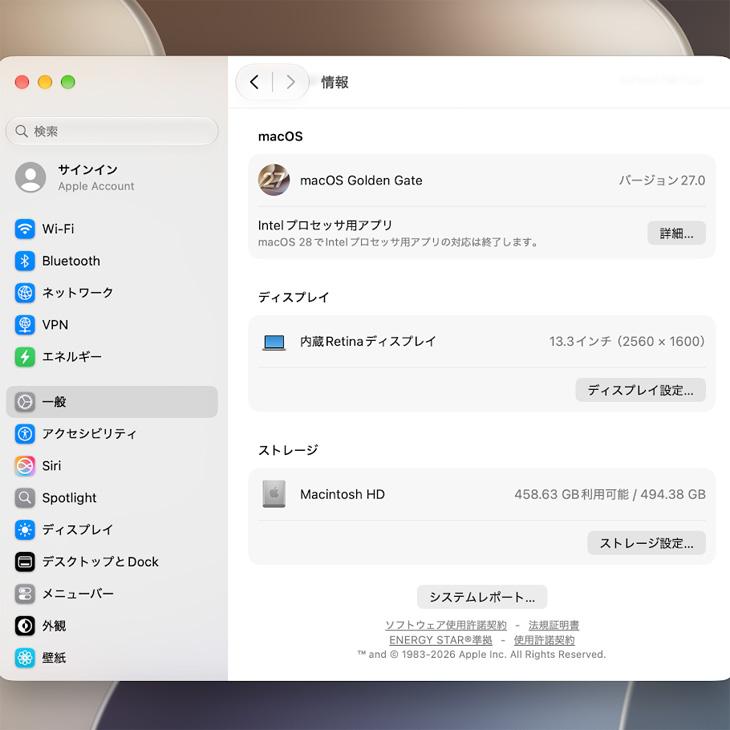Click the 13.3インチ (2560 × 1600) value

(627, 342)
